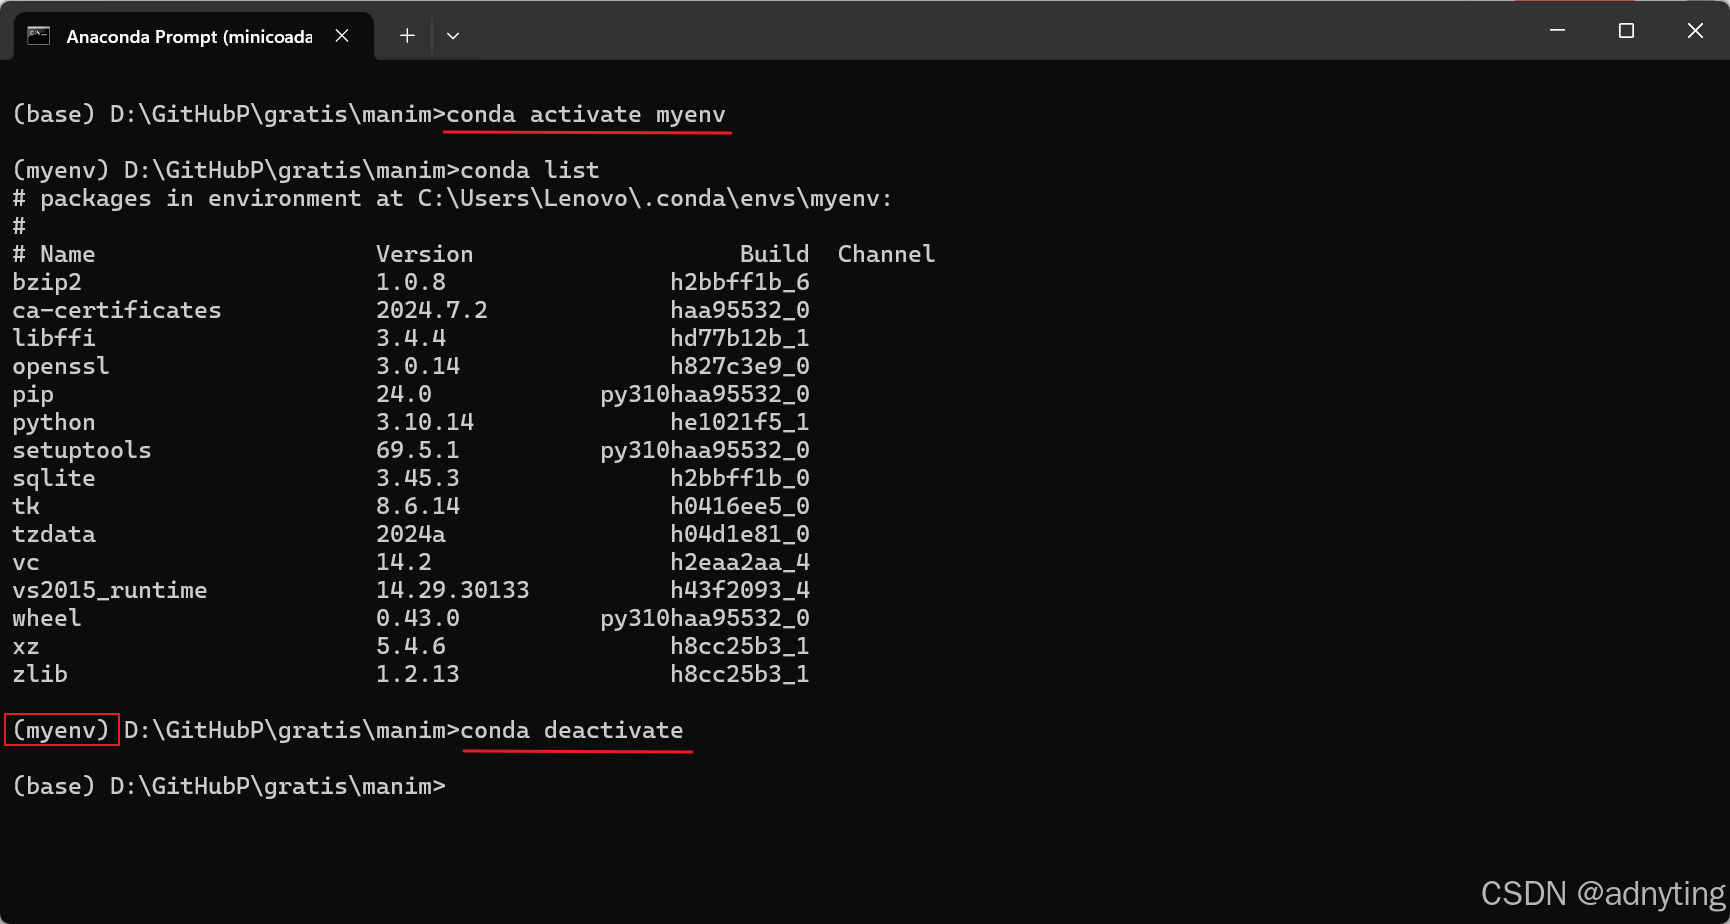Image resolution: width=1730 pixels, height=924 pixels.
Task: Close the Anaconda Prompt tab
Action: [x=342, y=36]
